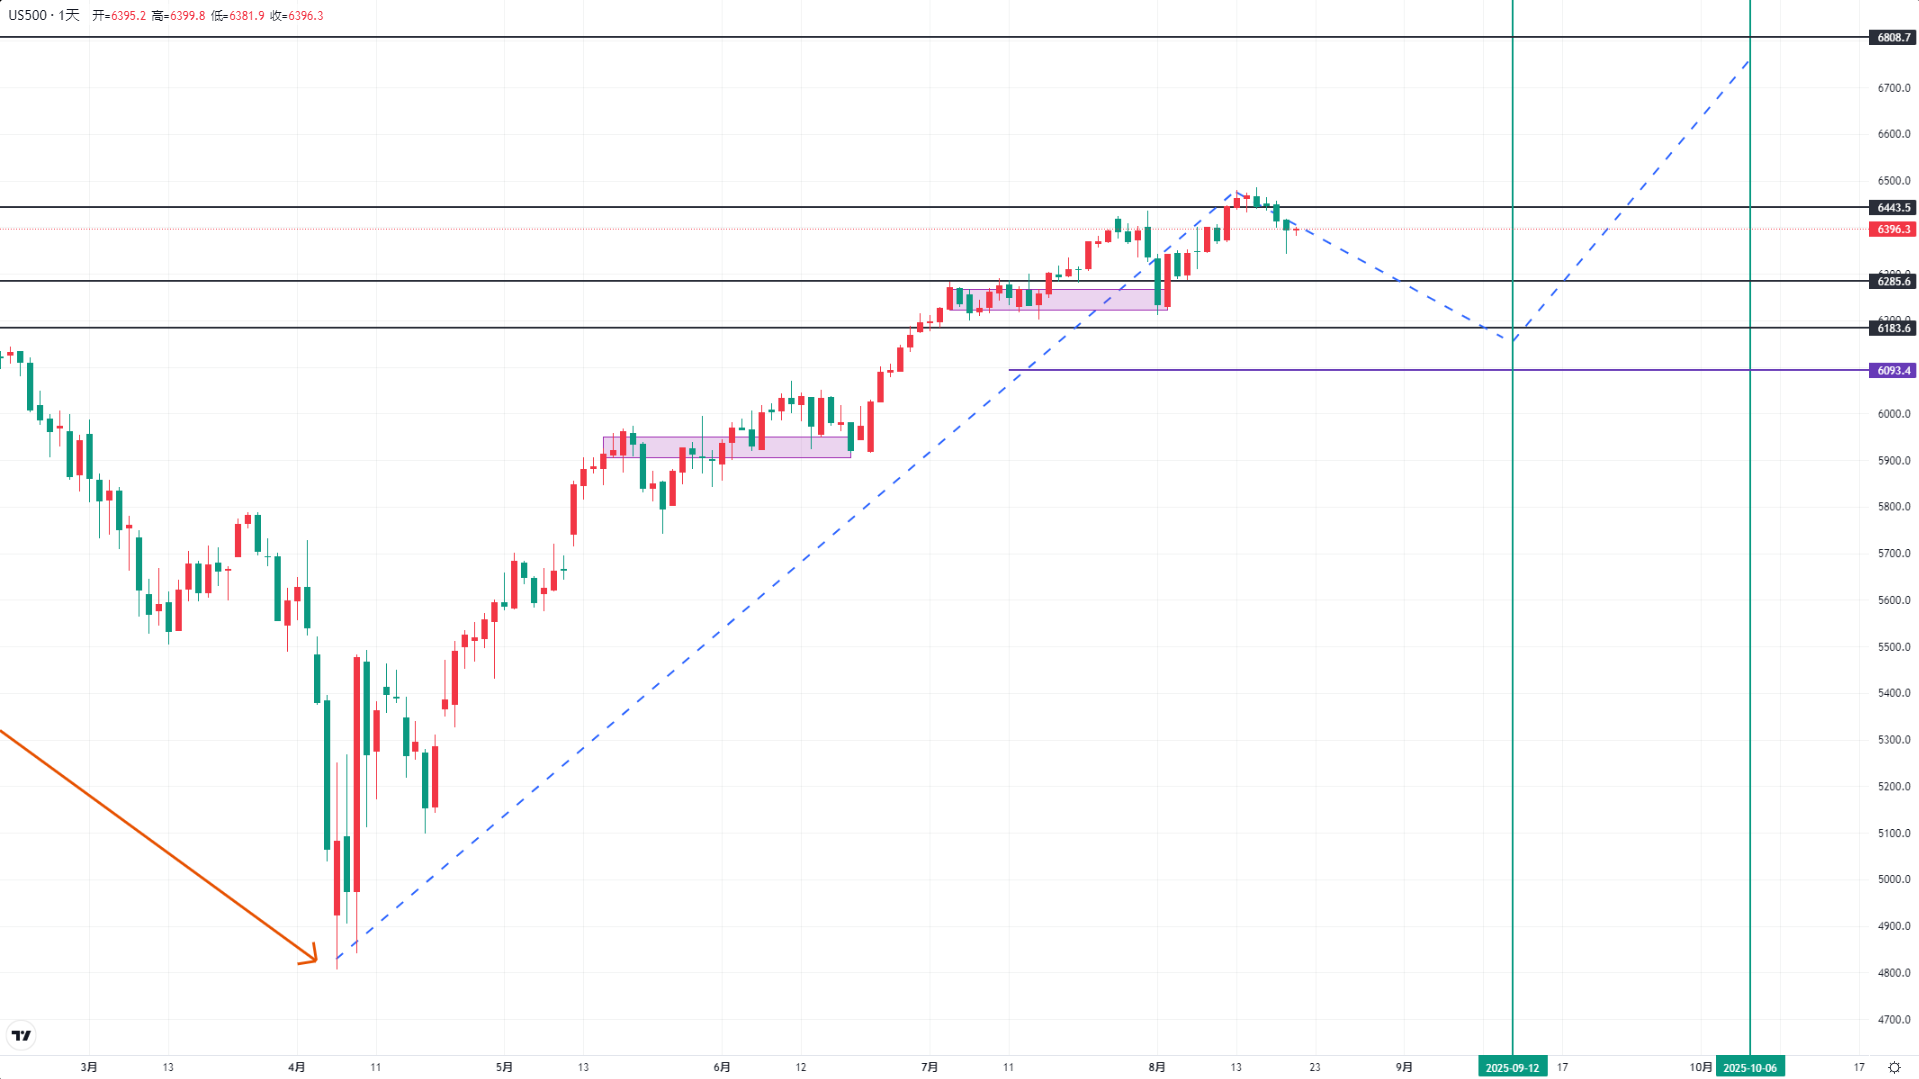The height and width of the screenshot is (1079, 1919).
Task: Select the orange arrow's arrowhead
Action: tap(311, 958)
